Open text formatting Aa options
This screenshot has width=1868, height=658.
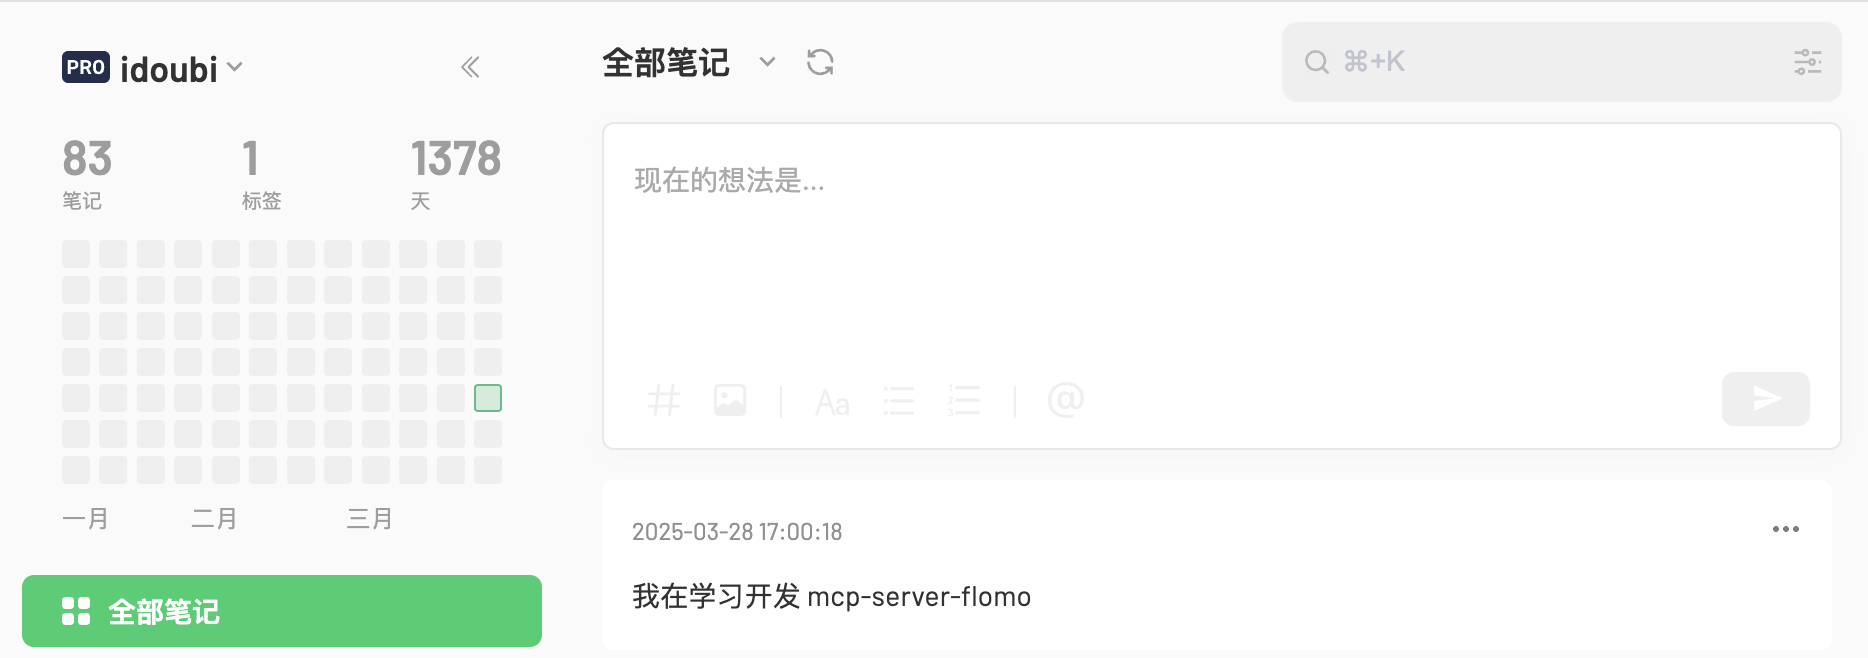pyautogui.click(x=832, y=402)
